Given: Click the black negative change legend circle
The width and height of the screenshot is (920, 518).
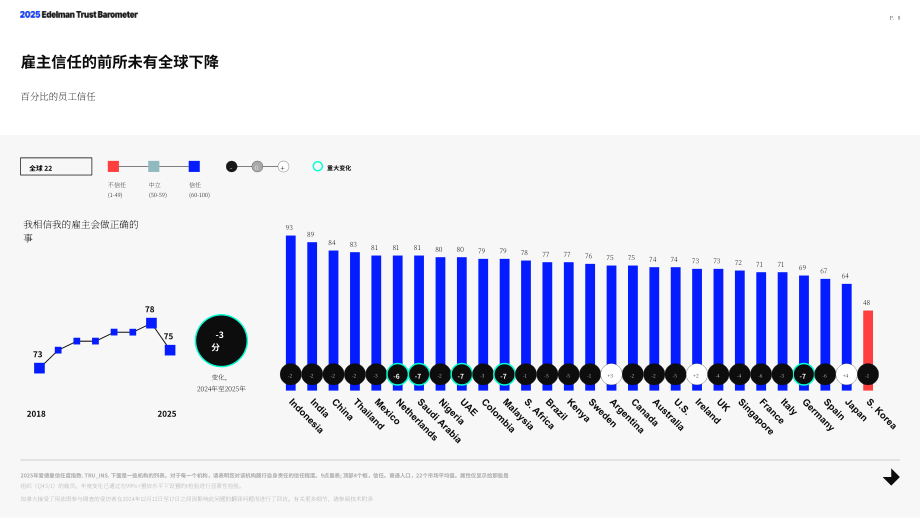Looking at the screenshot, I should click(232, 167).
